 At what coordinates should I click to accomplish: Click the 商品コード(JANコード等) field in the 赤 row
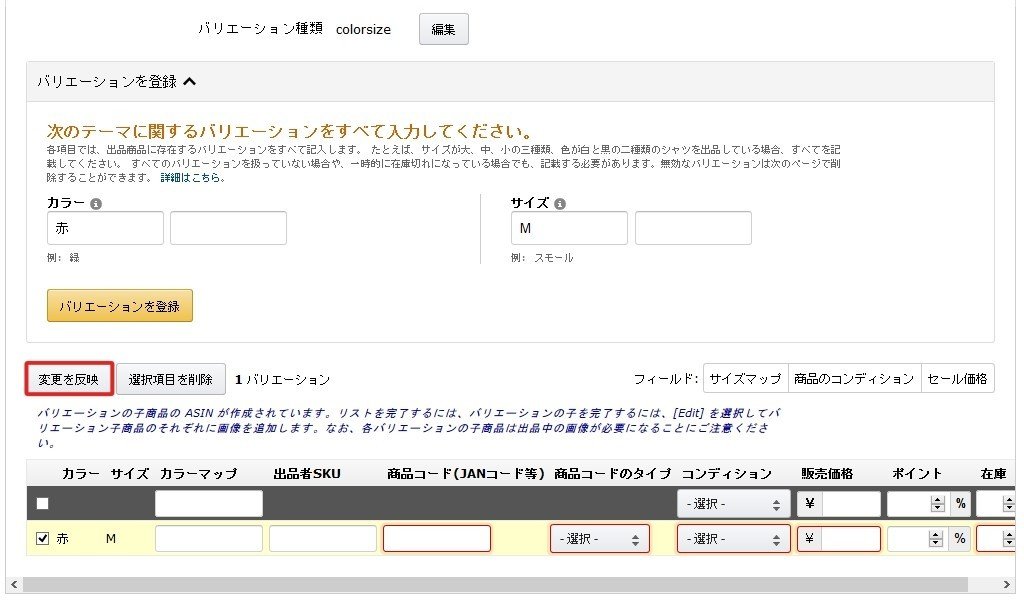(437, 539)
